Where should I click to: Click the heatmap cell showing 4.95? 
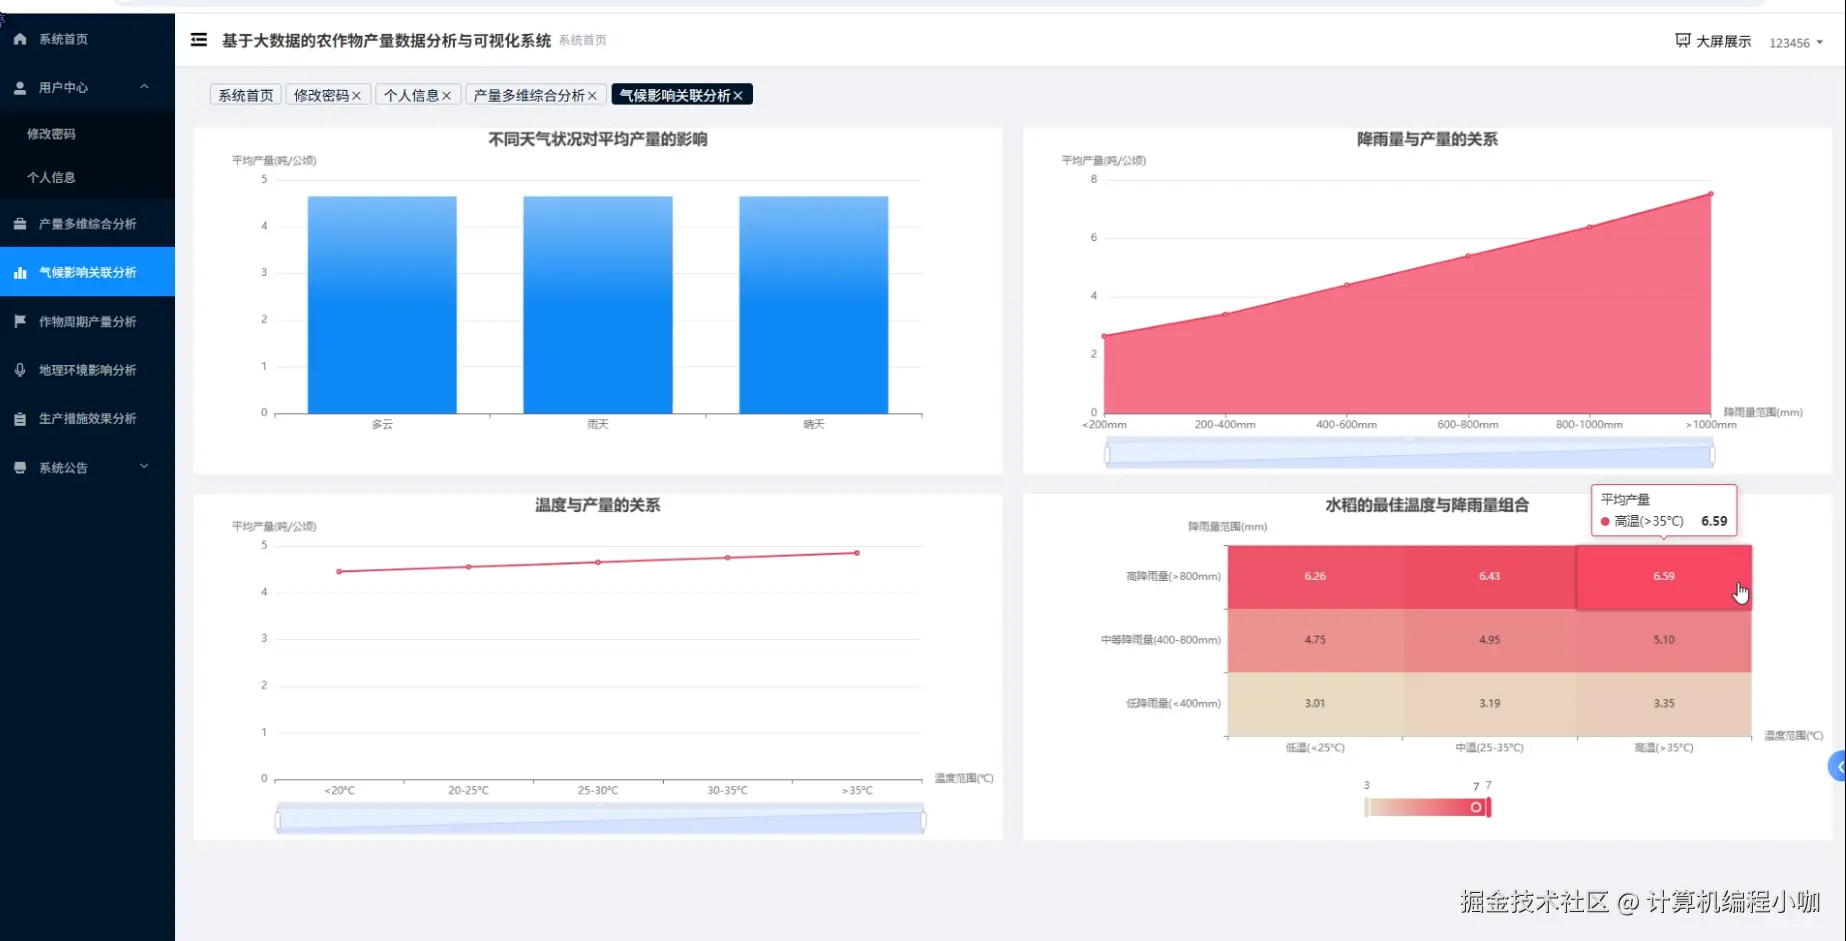tap(1489, 640)
